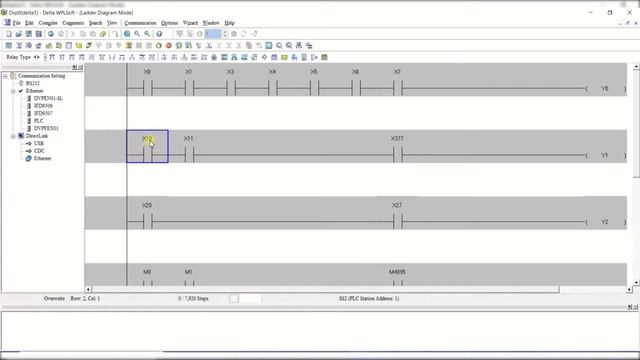This screenshot has height=360, width=640.
Task: Toggle the check mark beside Ethernet node
Action: click(21, 91)
